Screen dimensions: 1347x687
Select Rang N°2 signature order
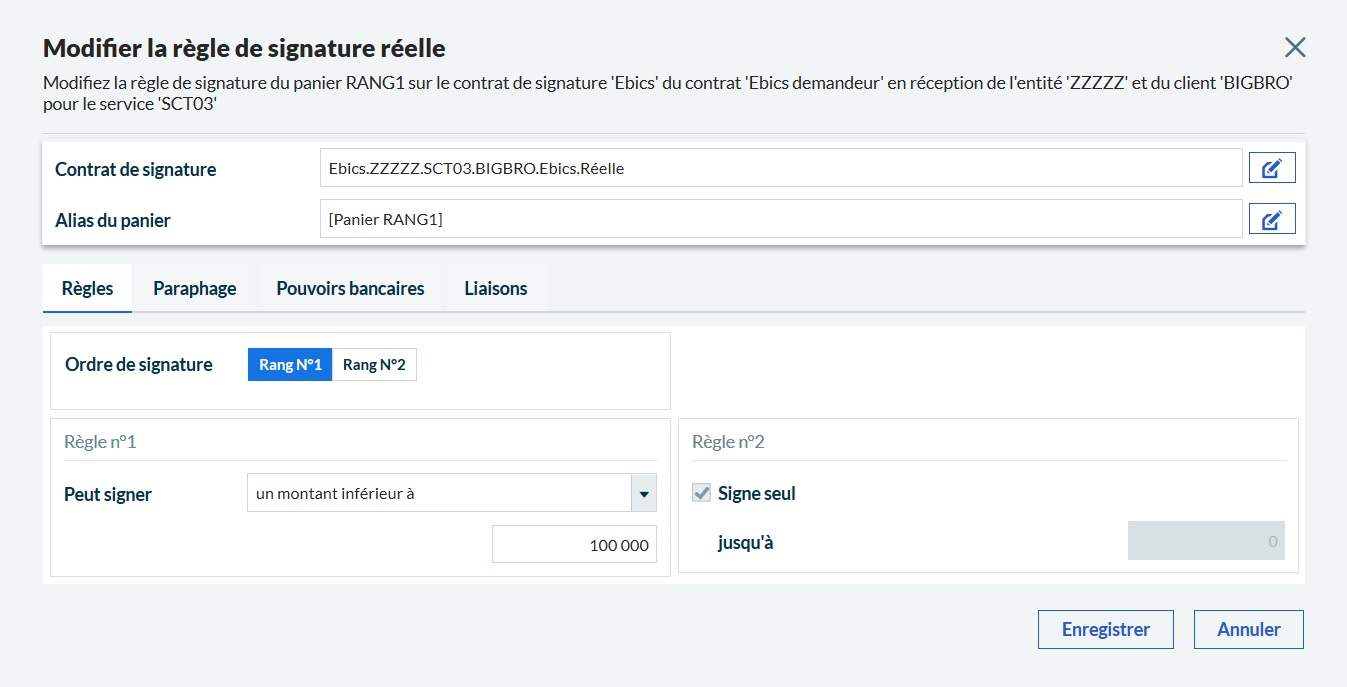coord(374,365)
